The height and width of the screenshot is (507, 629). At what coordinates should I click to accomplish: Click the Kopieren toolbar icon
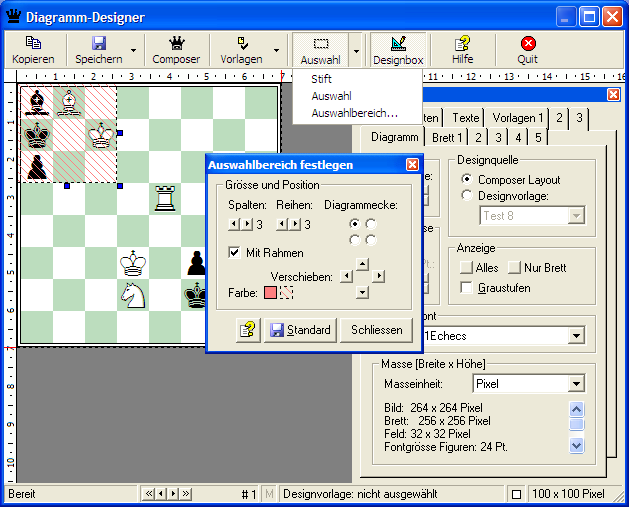point(33,44)
